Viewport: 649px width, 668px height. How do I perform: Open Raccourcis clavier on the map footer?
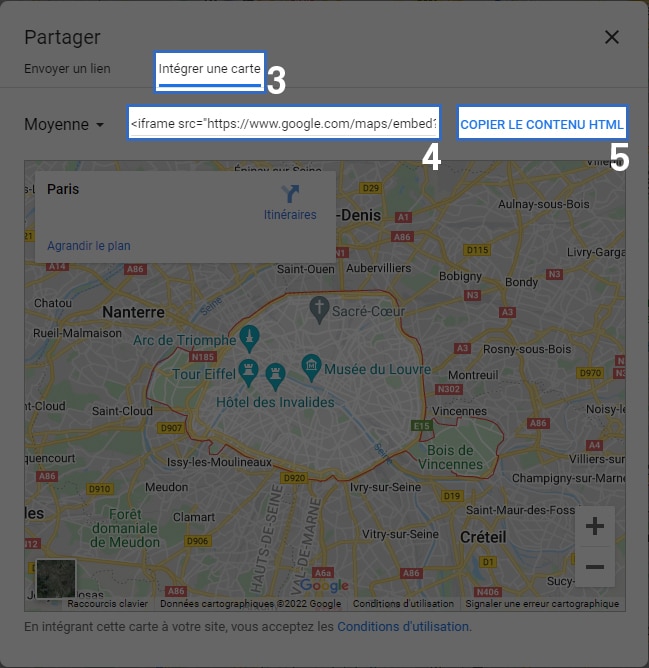click(108, 604)
